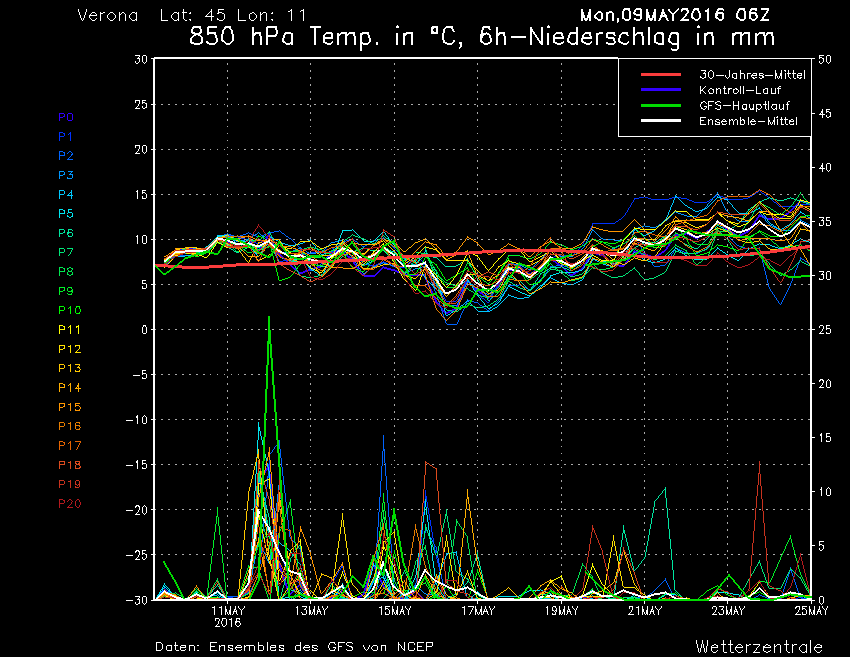The width and height of the screenshot is (850, 657).
Task: Click the GFS-Hauptlauf legend text
Action: 744,106
